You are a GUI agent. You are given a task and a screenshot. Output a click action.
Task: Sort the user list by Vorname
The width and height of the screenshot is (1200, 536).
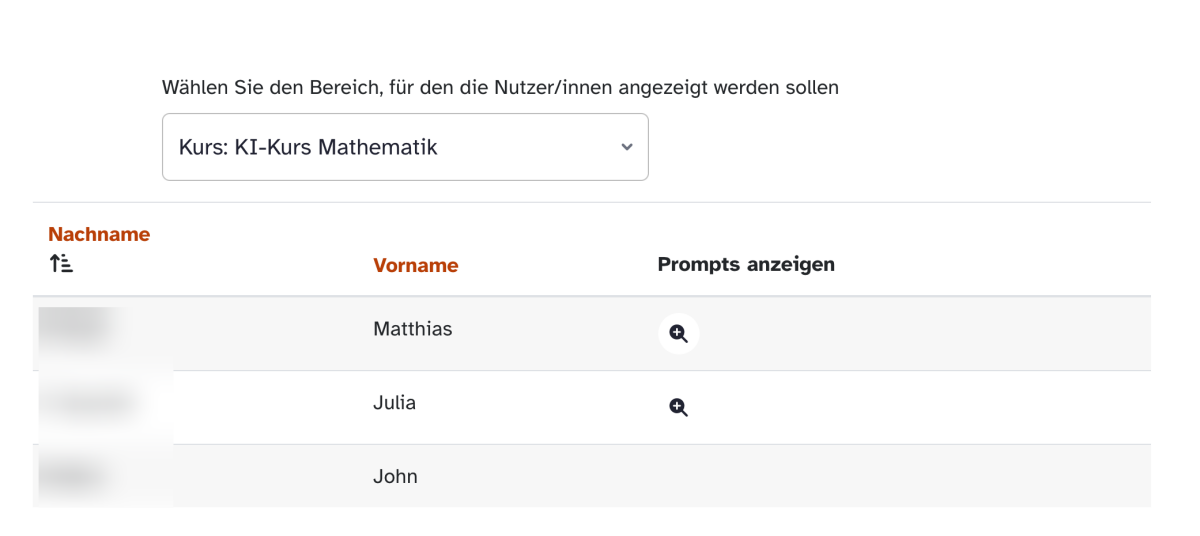[x=415, y=265]
